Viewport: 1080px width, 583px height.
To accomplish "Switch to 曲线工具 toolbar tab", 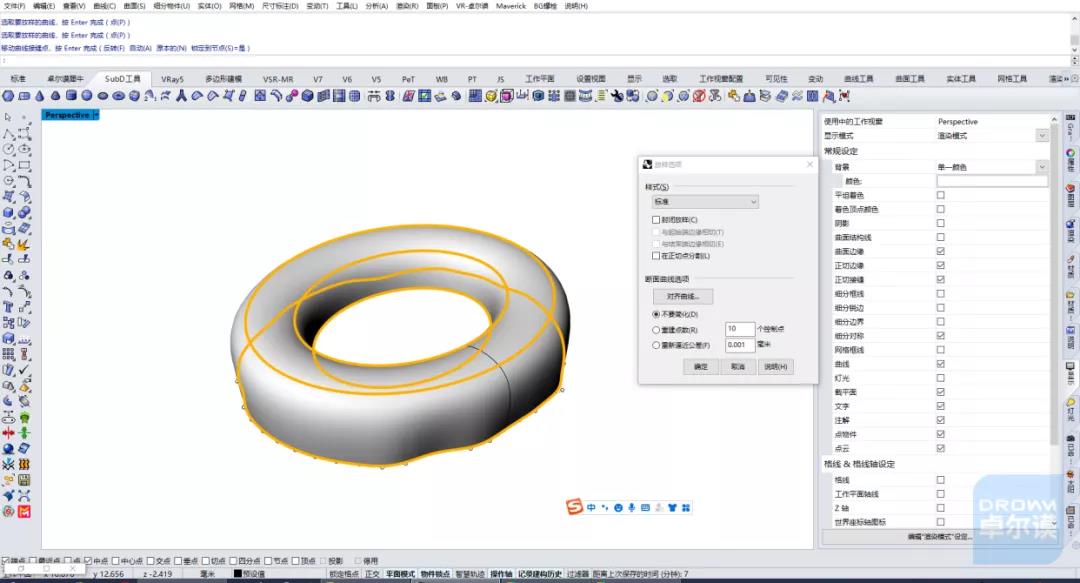I will [x=859, y=79].
